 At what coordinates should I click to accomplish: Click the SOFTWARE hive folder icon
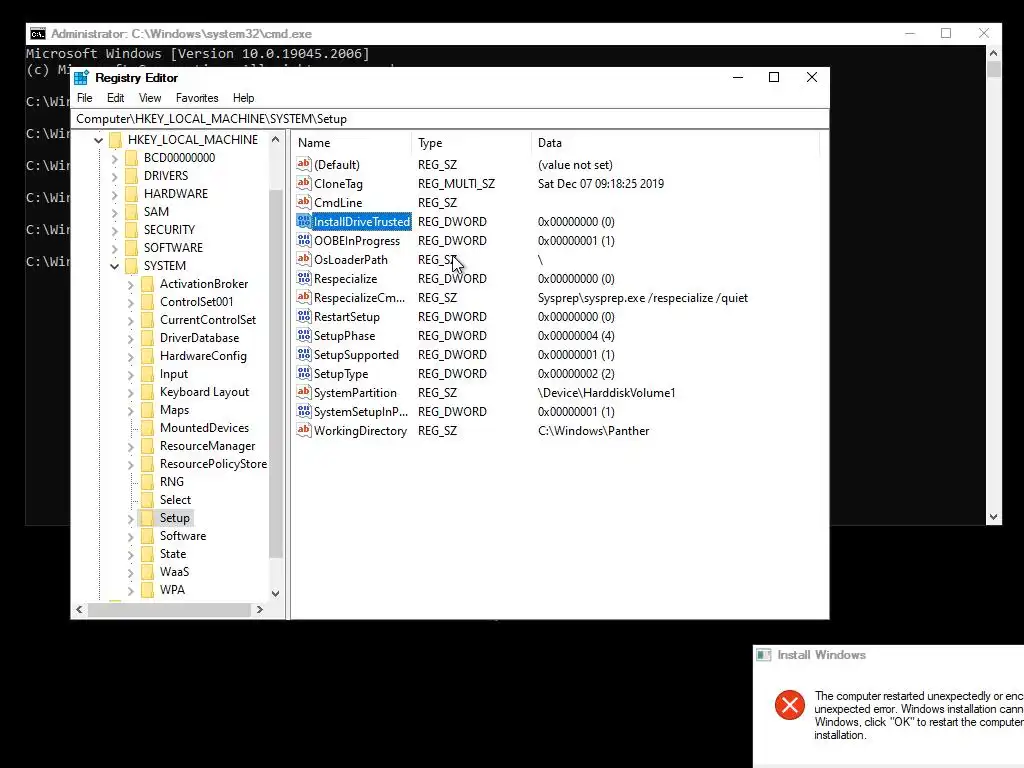click(x=132, y=248)
